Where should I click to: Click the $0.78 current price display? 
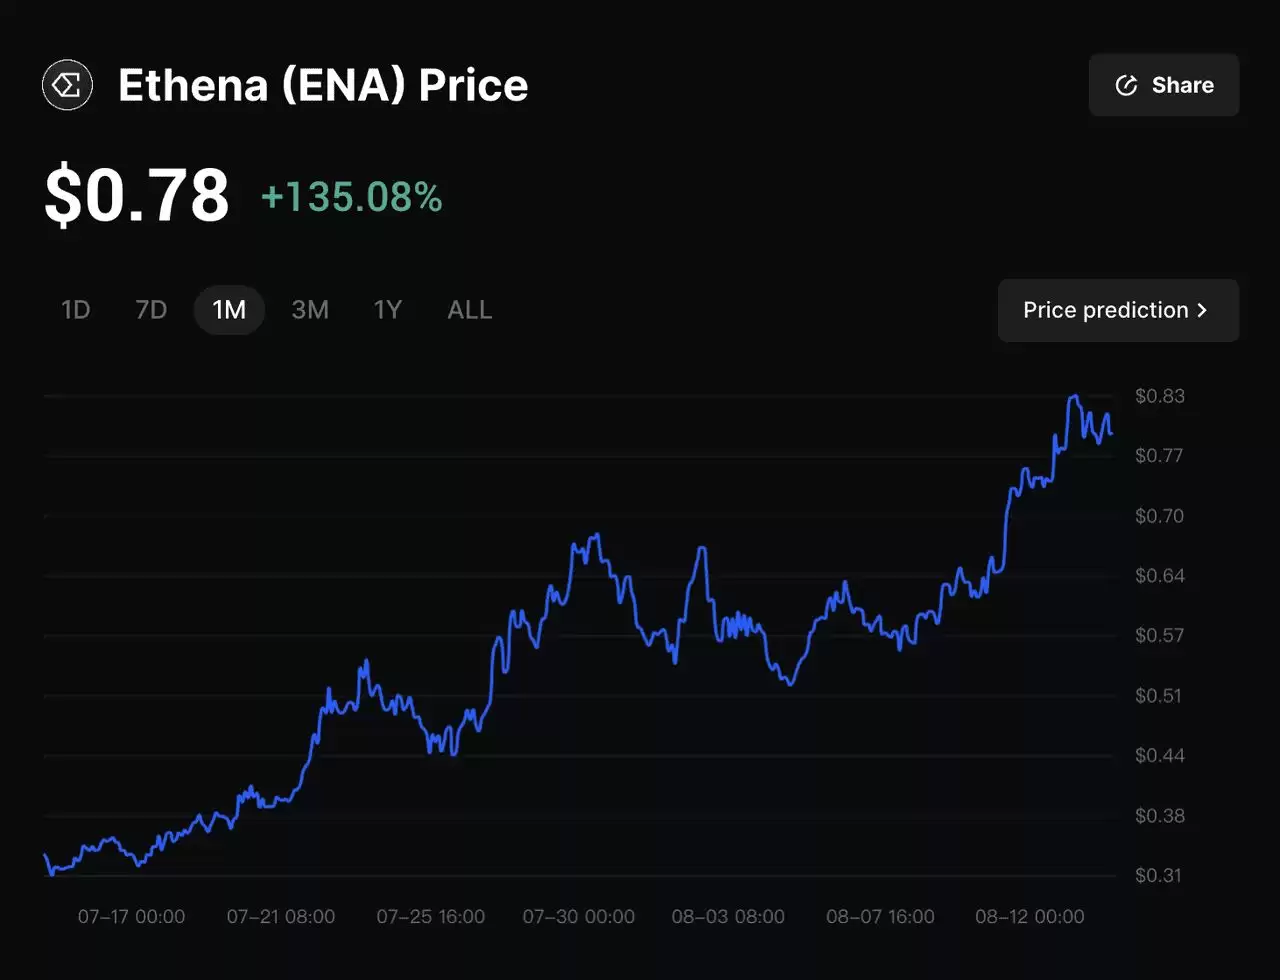[136, 193]
